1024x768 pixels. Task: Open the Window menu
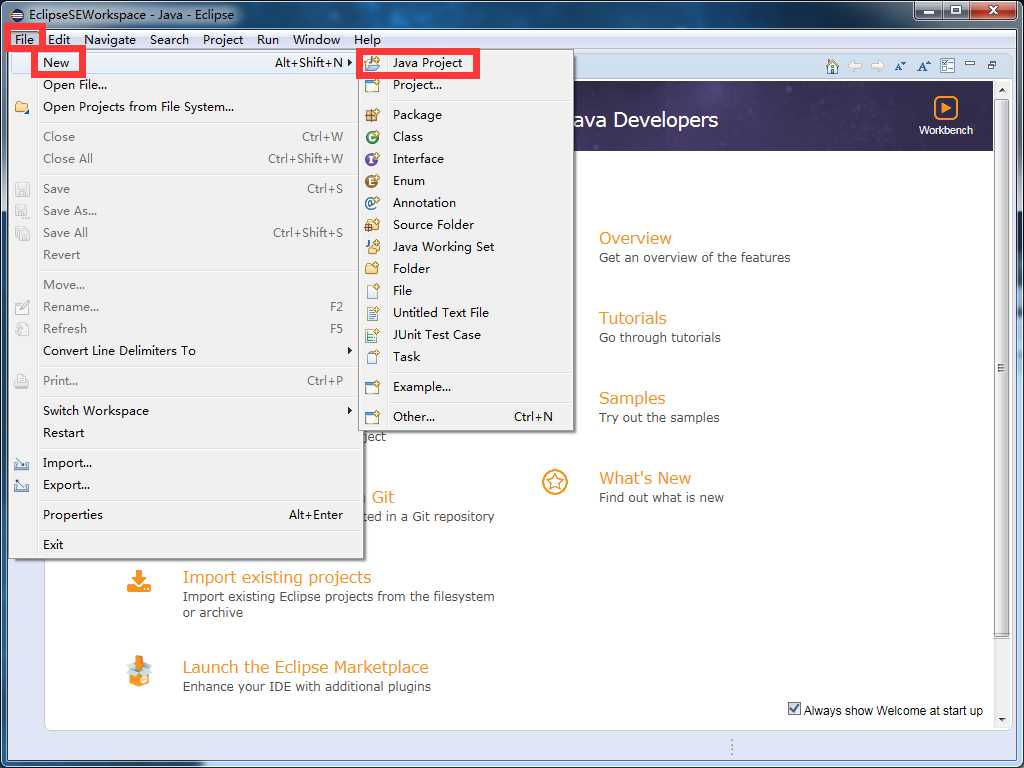(316, 39)
